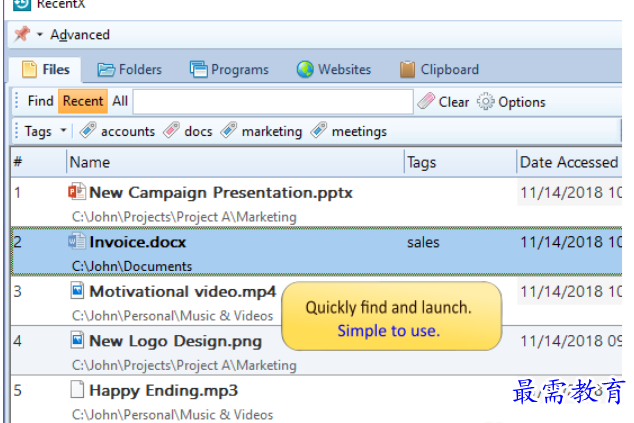The height and width of the screenshot is (423, 634).
Task: Switch to the Folders tab
Action: (x=129, y=70)
